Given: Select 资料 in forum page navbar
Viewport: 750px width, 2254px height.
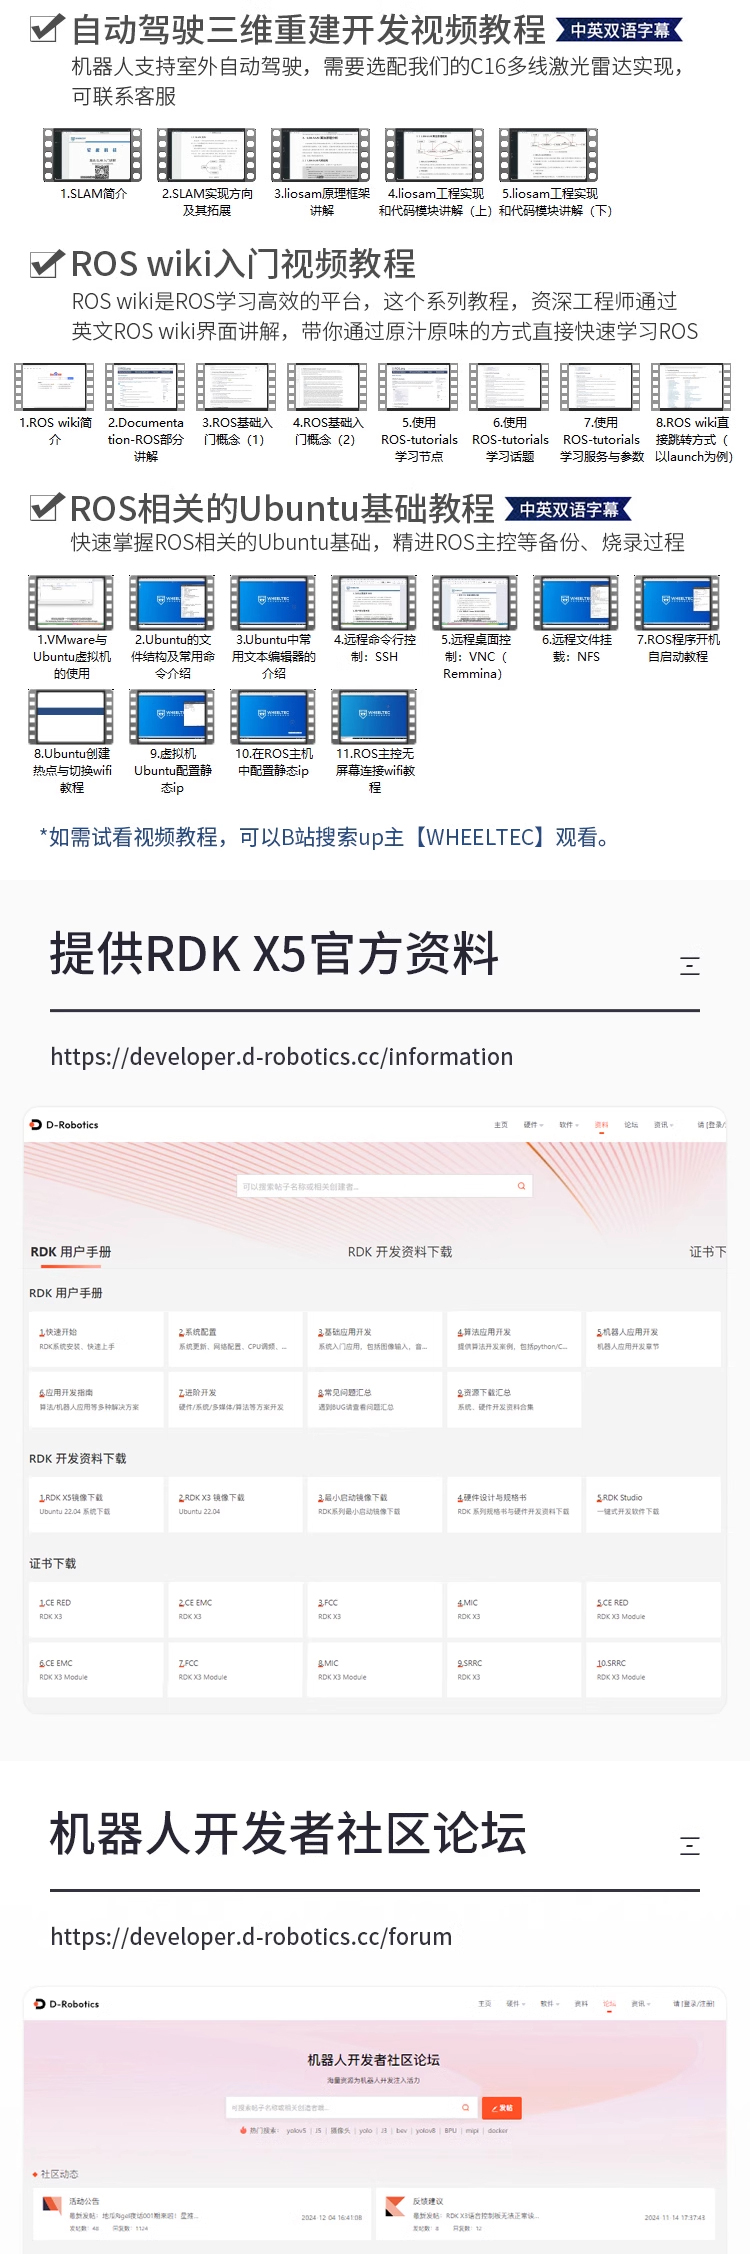Looking at the screenshot, I should click(x=581, y=2004).
